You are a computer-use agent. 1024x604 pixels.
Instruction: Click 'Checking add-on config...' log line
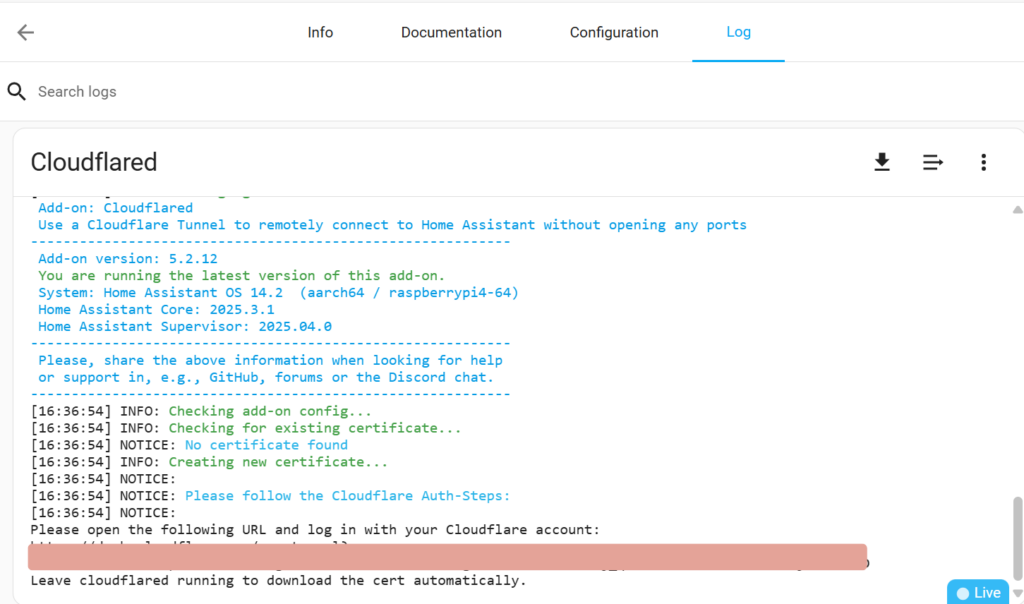[x=270, y=411]
